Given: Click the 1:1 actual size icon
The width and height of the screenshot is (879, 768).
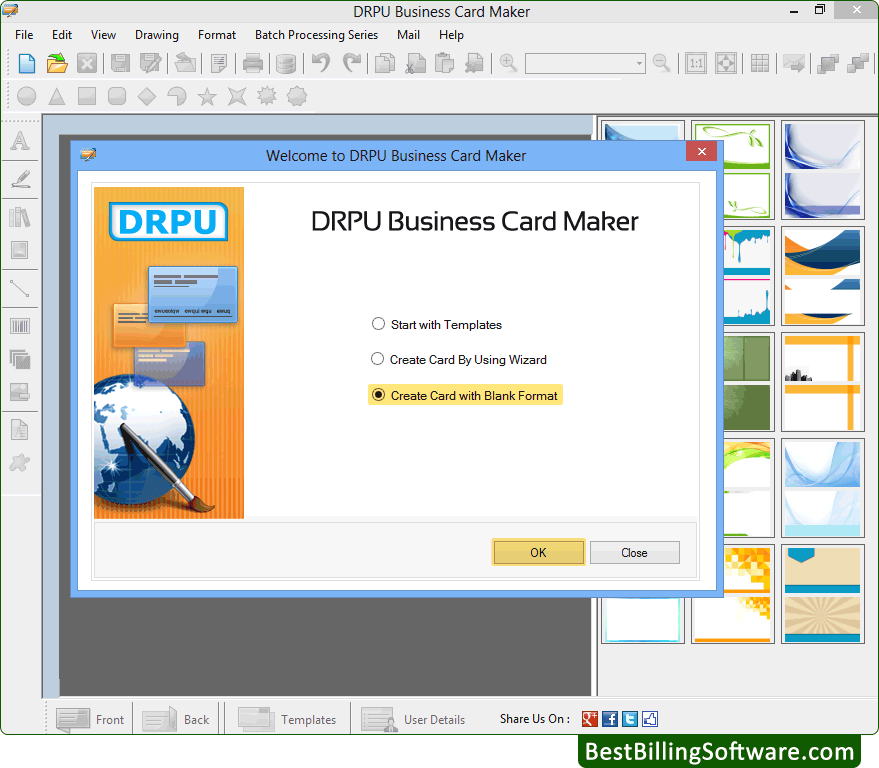Looking at the screenshot, I should pyautogui.click(x=696, y=63).
